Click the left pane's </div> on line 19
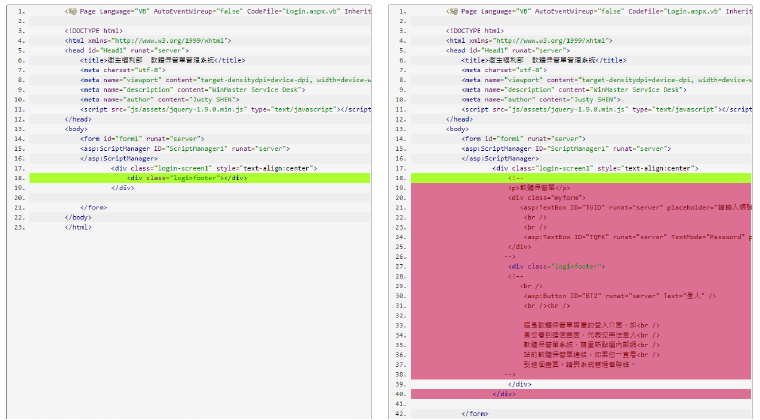Screen dimensions: 760x420 point(123,188)
